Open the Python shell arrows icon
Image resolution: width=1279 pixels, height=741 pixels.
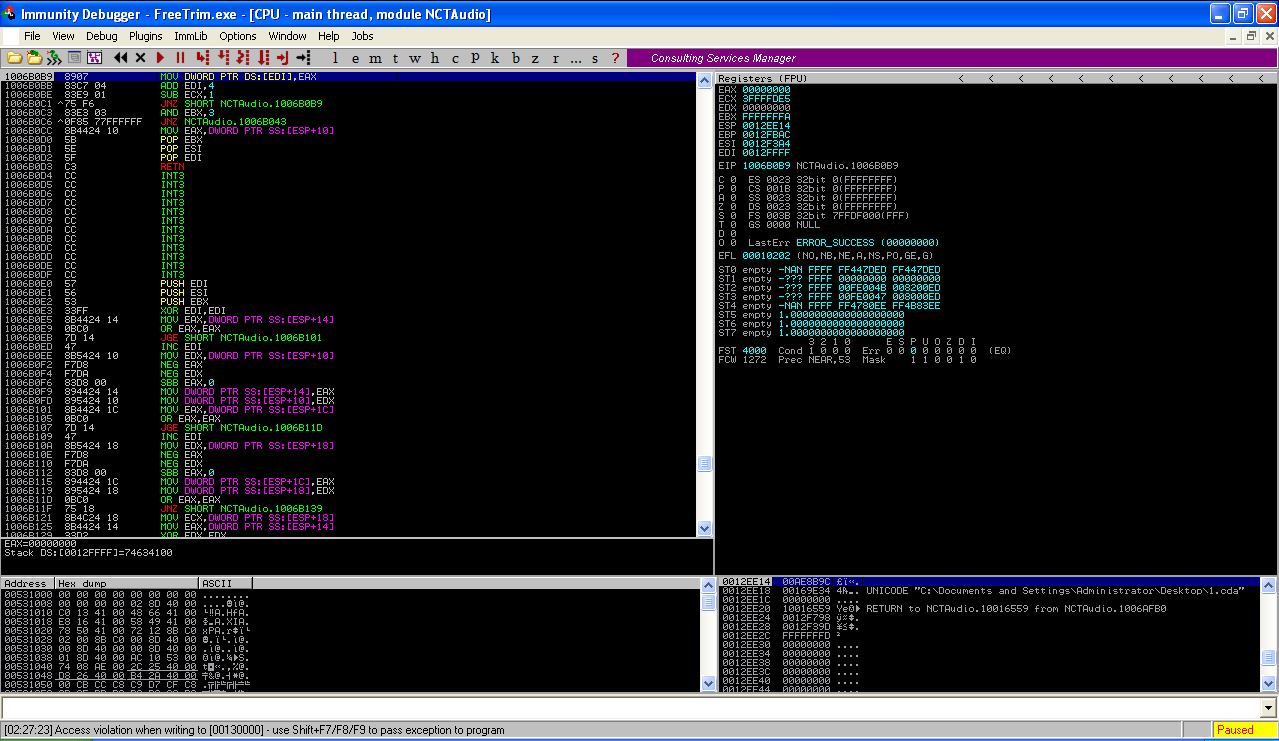point(53,58)
